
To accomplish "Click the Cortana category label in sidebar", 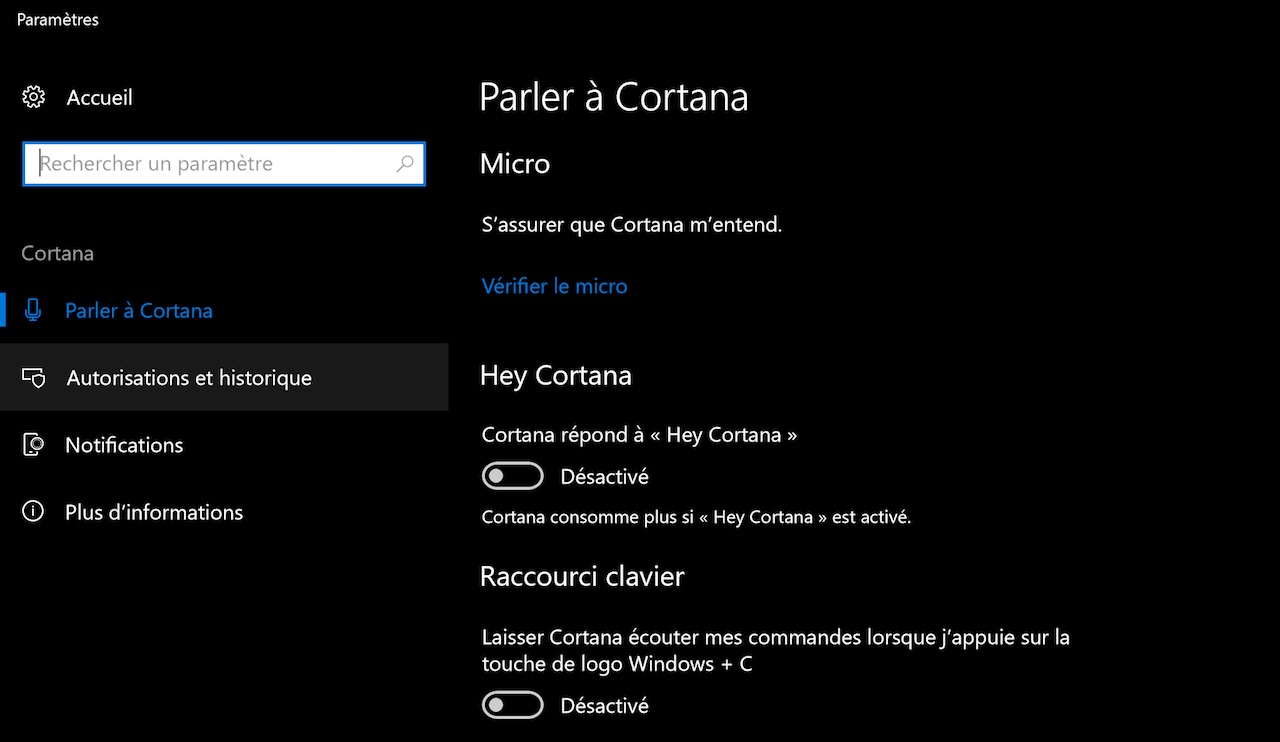I will coord(57,253).
